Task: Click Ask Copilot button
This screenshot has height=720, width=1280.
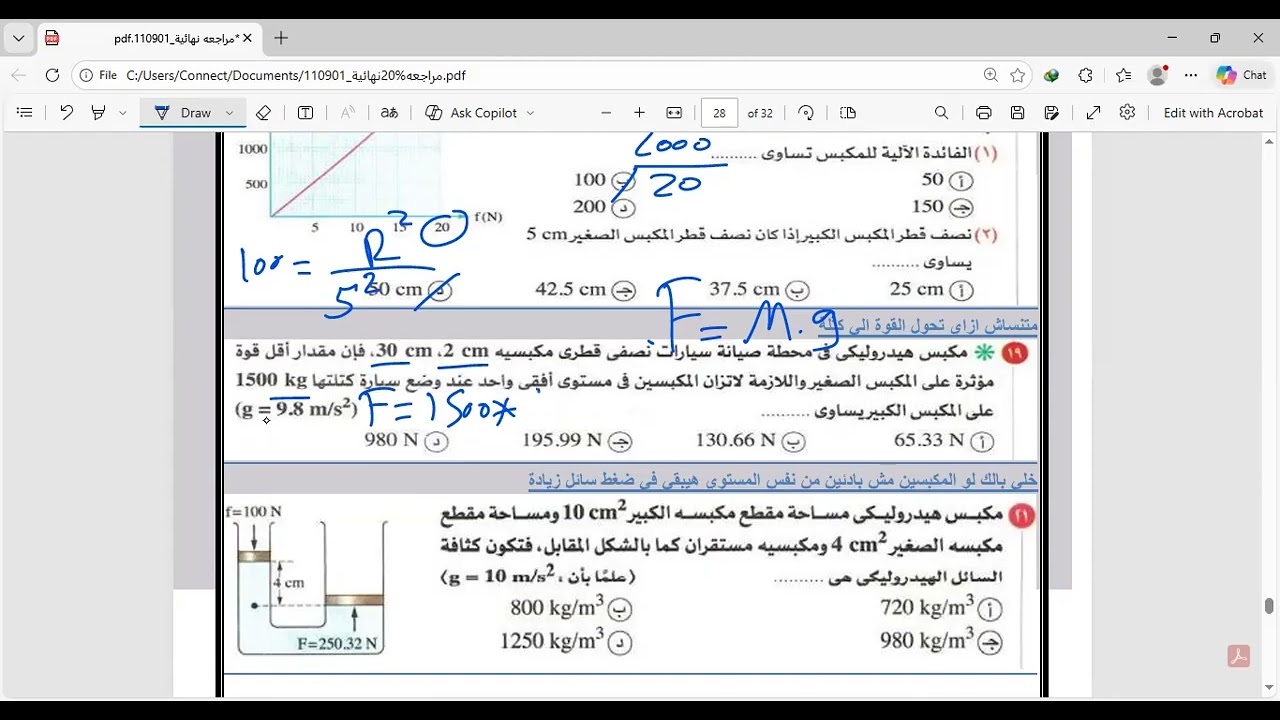Action: (471, 113)
